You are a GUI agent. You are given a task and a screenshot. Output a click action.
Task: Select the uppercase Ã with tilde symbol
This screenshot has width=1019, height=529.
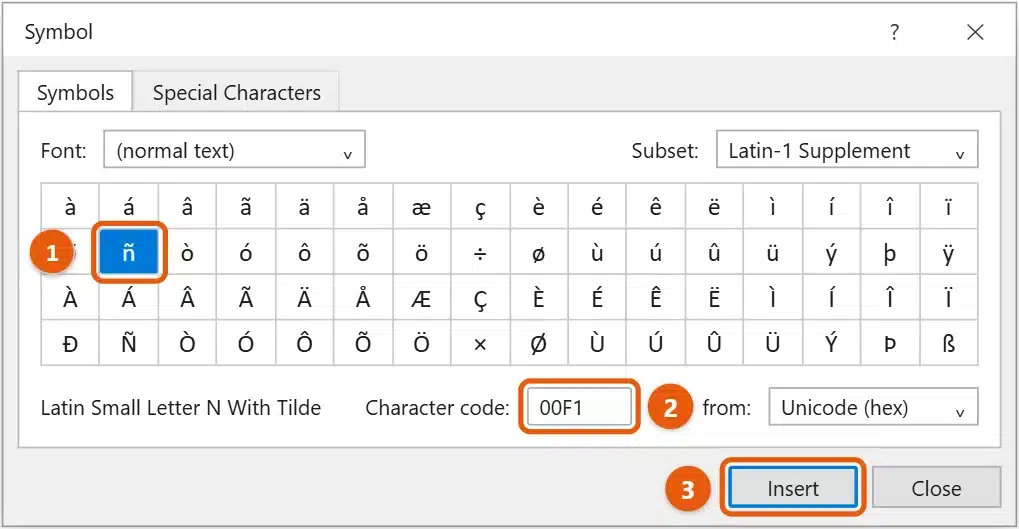[246, 298]
